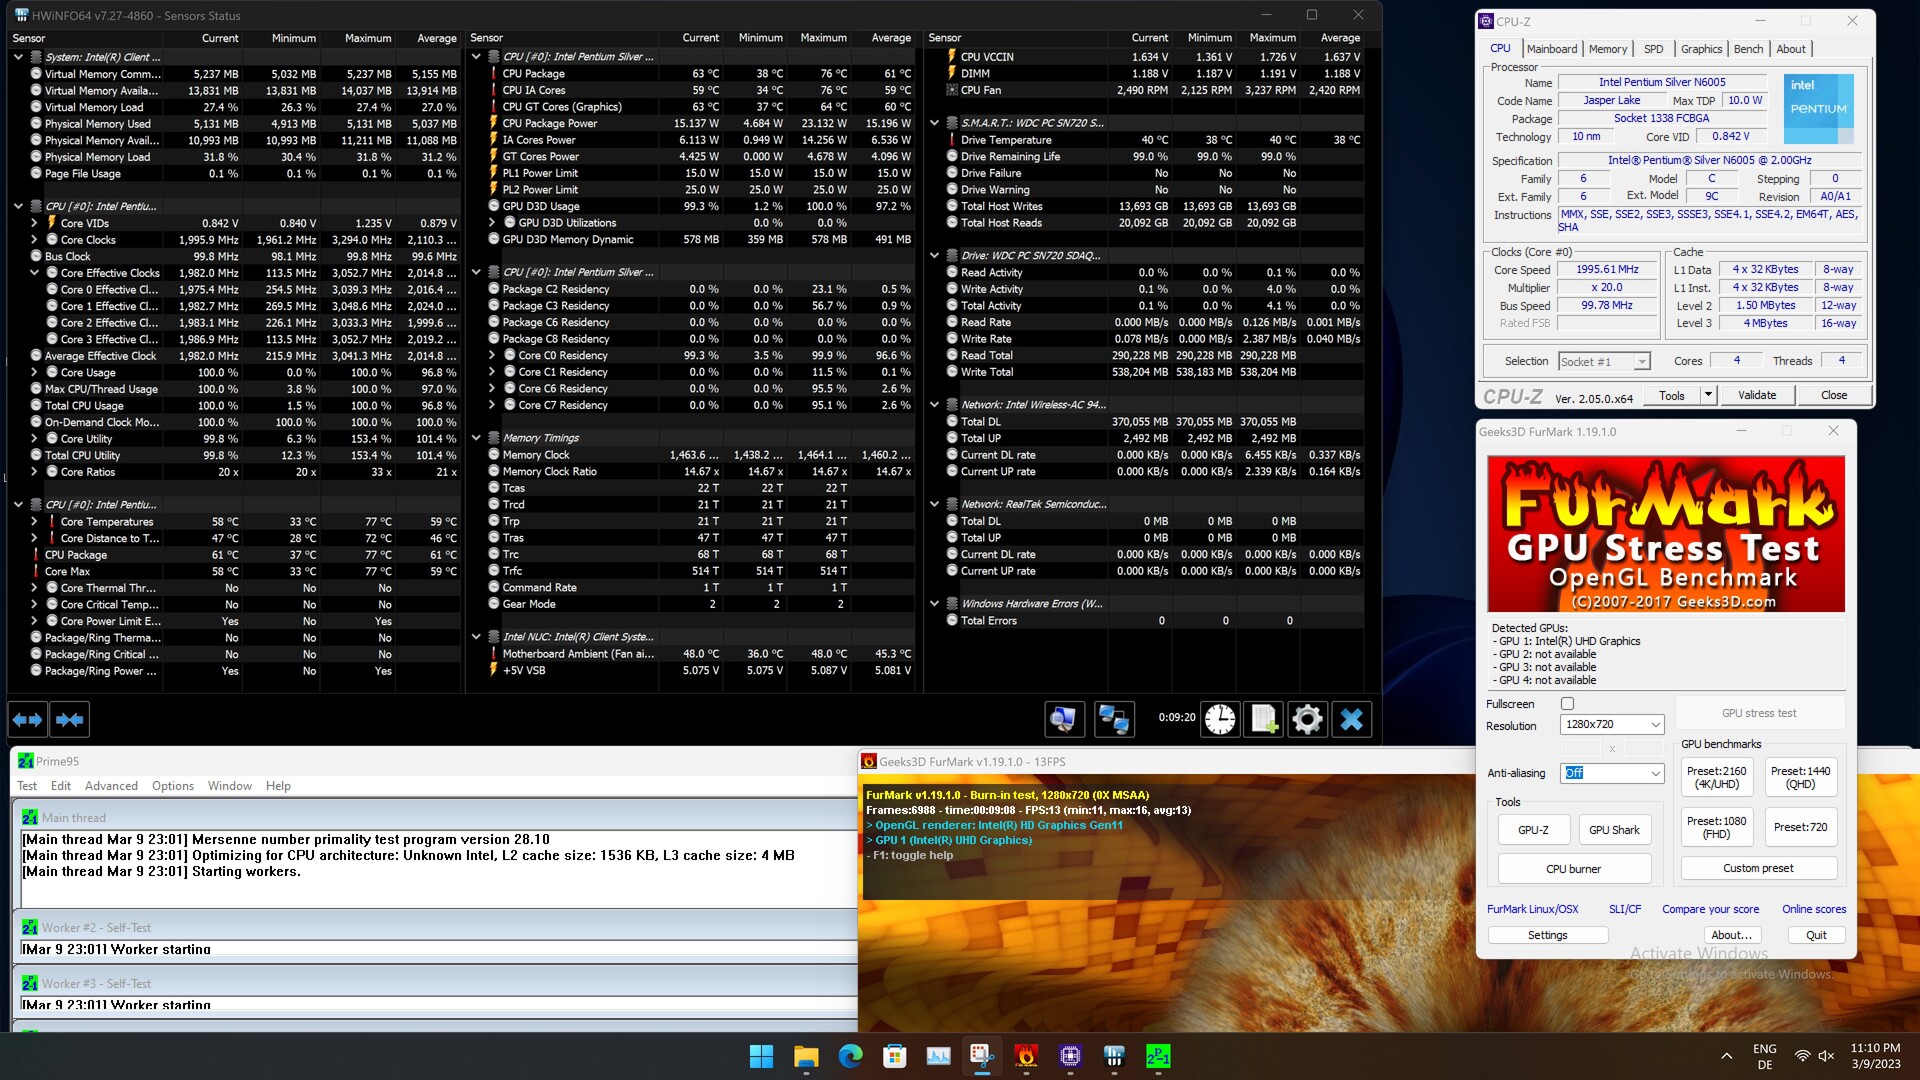Click the muted volume tray icon
Screen dimensions: 1920x1080
click(x=1826, y=1056)
